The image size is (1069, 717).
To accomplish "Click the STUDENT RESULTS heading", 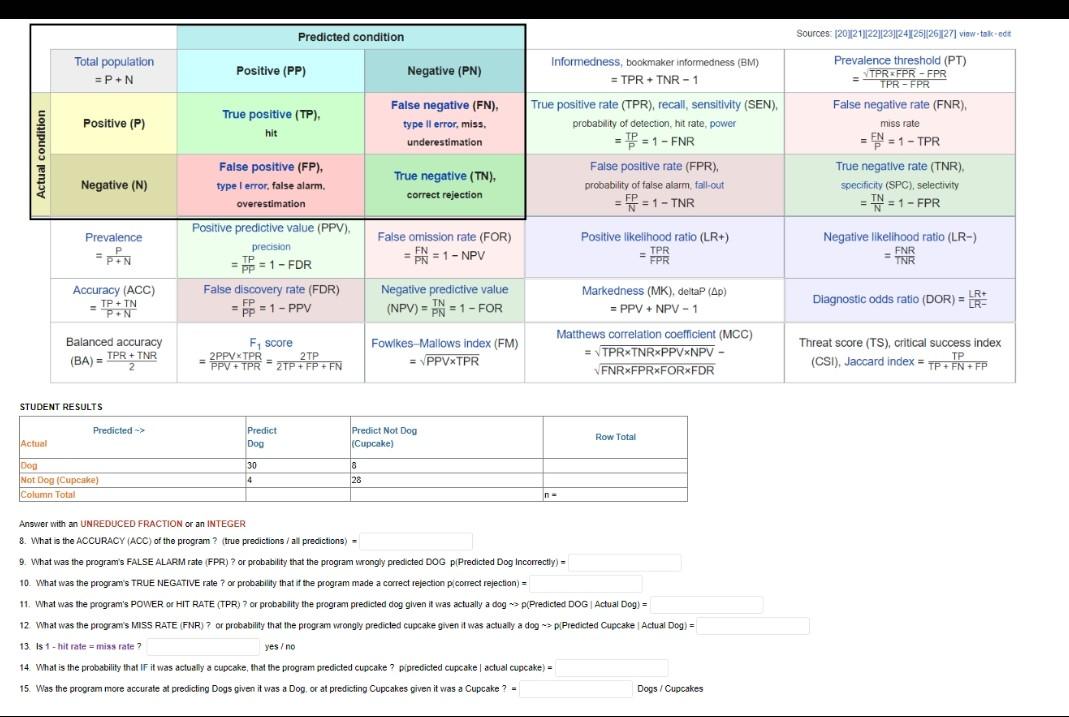I will click(61, 407).
